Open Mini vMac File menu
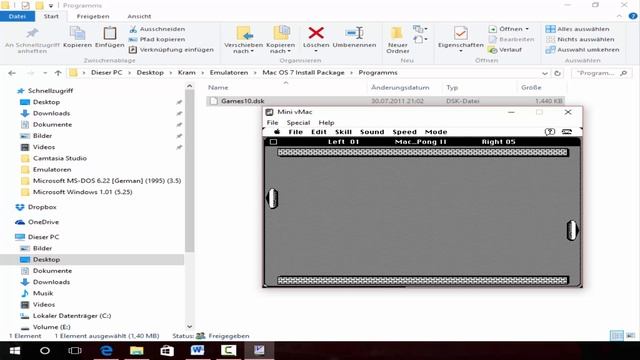 pyautogui.click(x=272, y=122)
